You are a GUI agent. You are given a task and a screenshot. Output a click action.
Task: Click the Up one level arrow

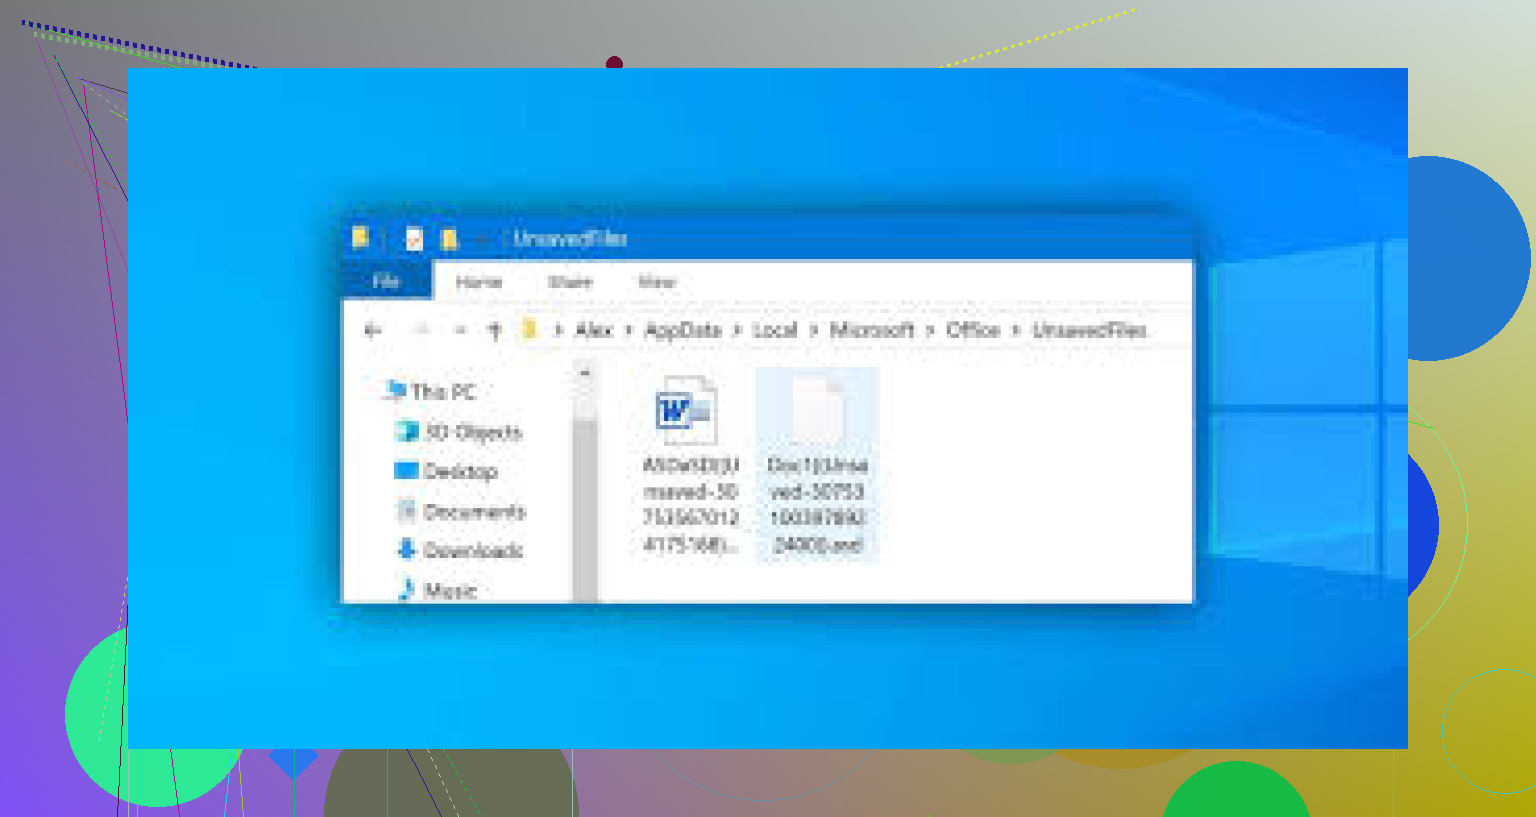(x=494, y=330)
